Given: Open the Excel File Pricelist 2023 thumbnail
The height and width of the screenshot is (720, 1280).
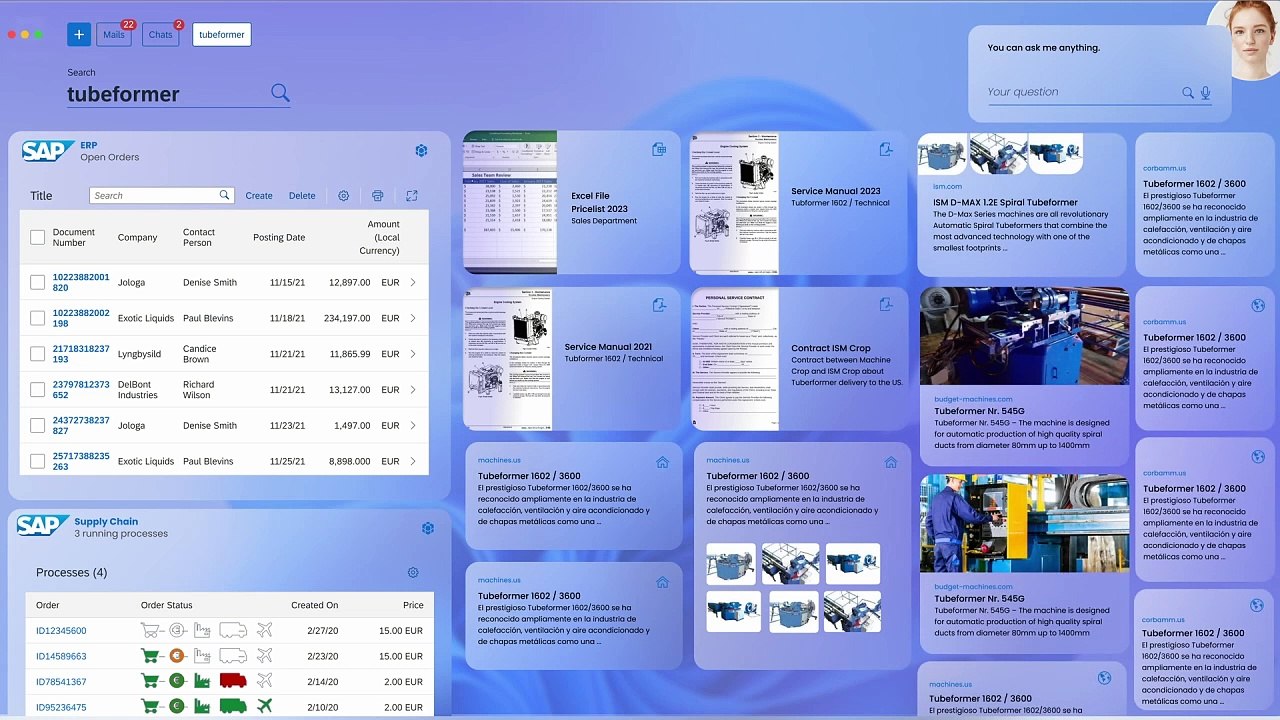Looking at the screenshot, I should [x=510, y=203].
